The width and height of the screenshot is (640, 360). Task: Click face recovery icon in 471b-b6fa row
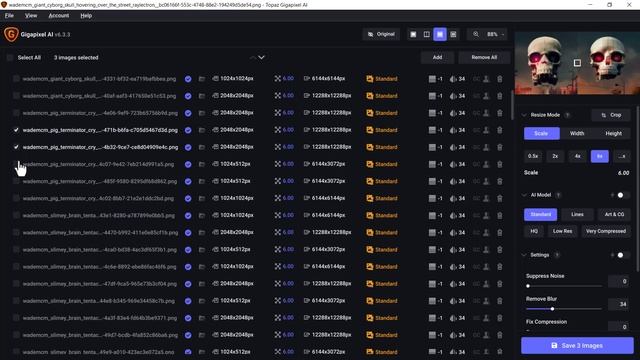486,130
